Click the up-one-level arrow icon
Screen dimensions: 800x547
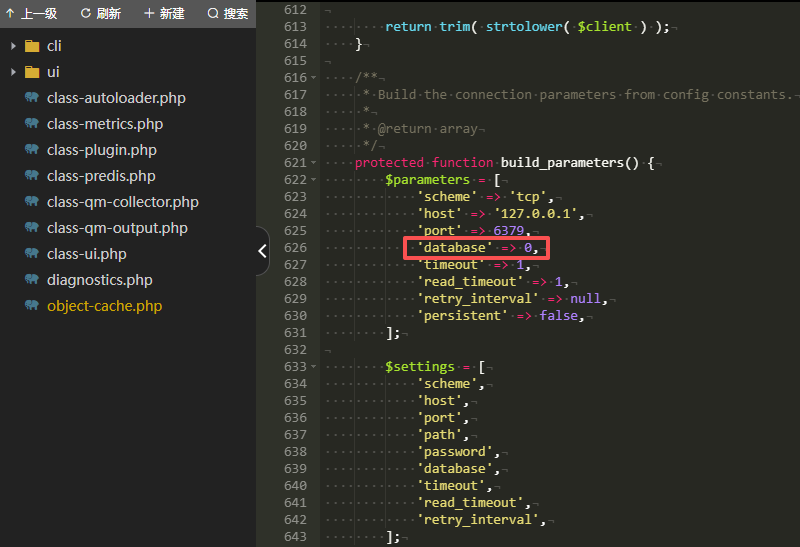(x=10, y=14)
